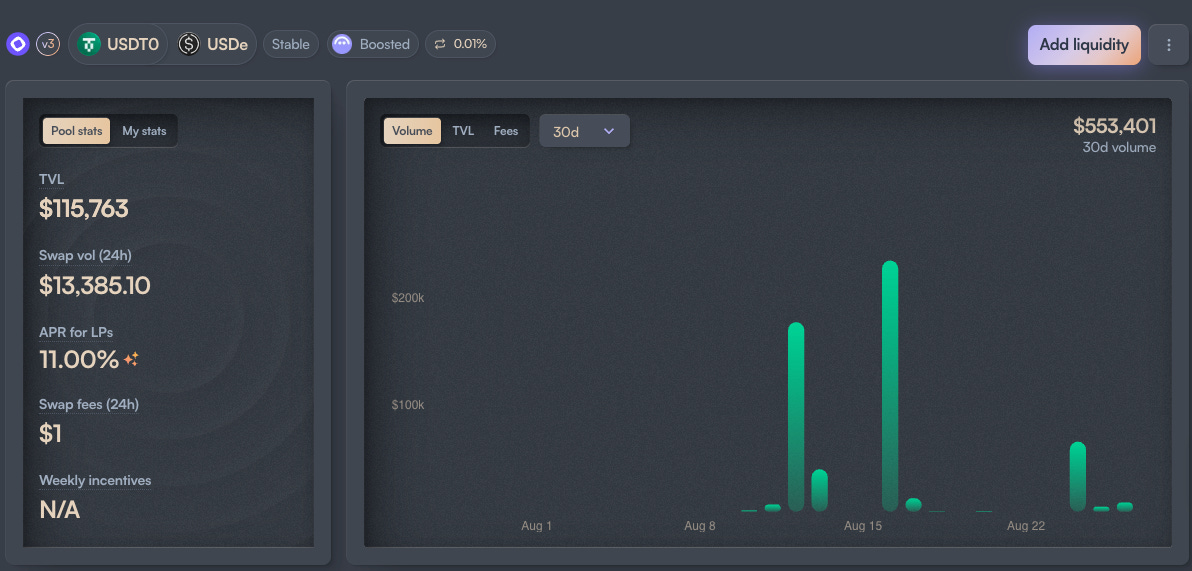This screenshot has width=1192, height=571.
Task: Select the USDT0 token chip
Action: (119, 44)
